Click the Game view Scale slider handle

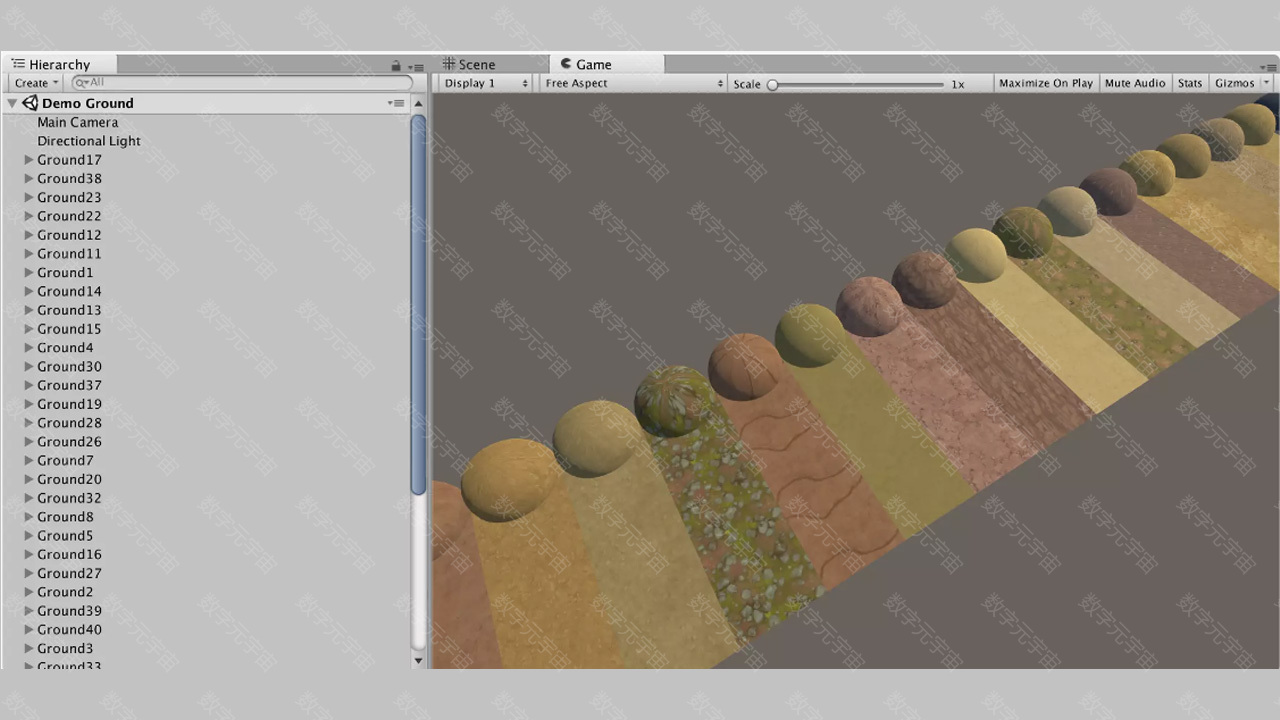(772, 85)
